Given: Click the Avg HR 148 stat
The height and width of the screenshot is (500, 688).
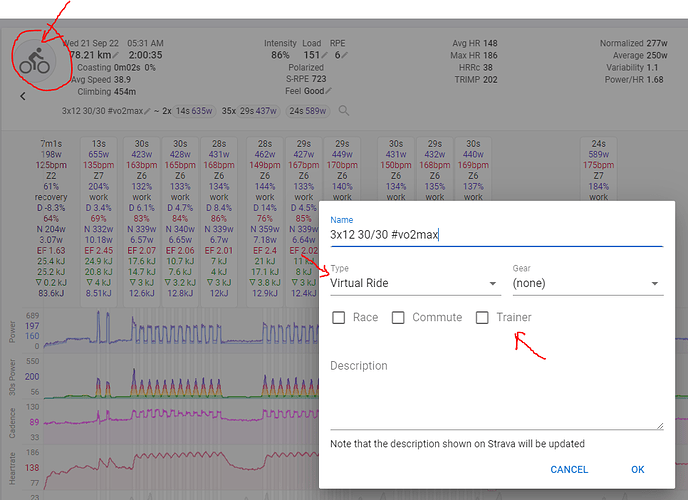Looking at the screenshot, I should tap(475, 43).
